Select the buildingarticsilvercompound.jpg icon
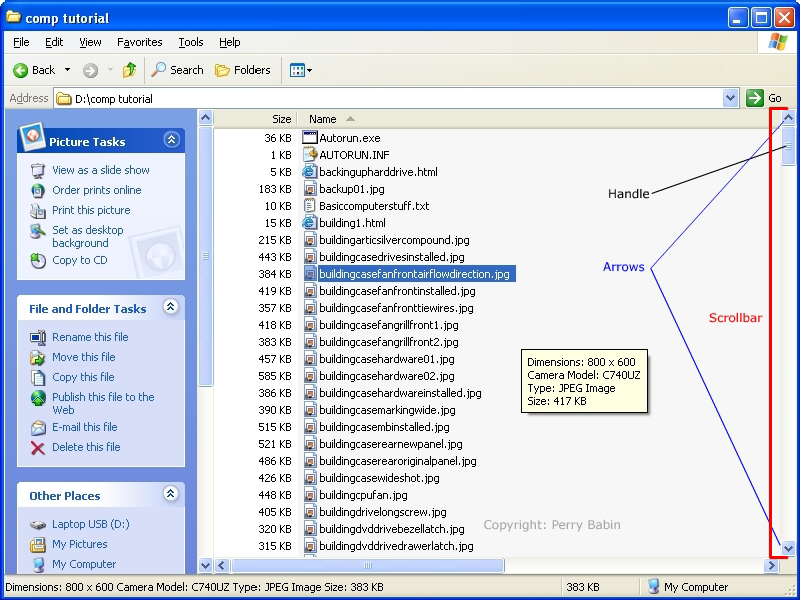This screenshot has height=600, width=800. [310, 240]
